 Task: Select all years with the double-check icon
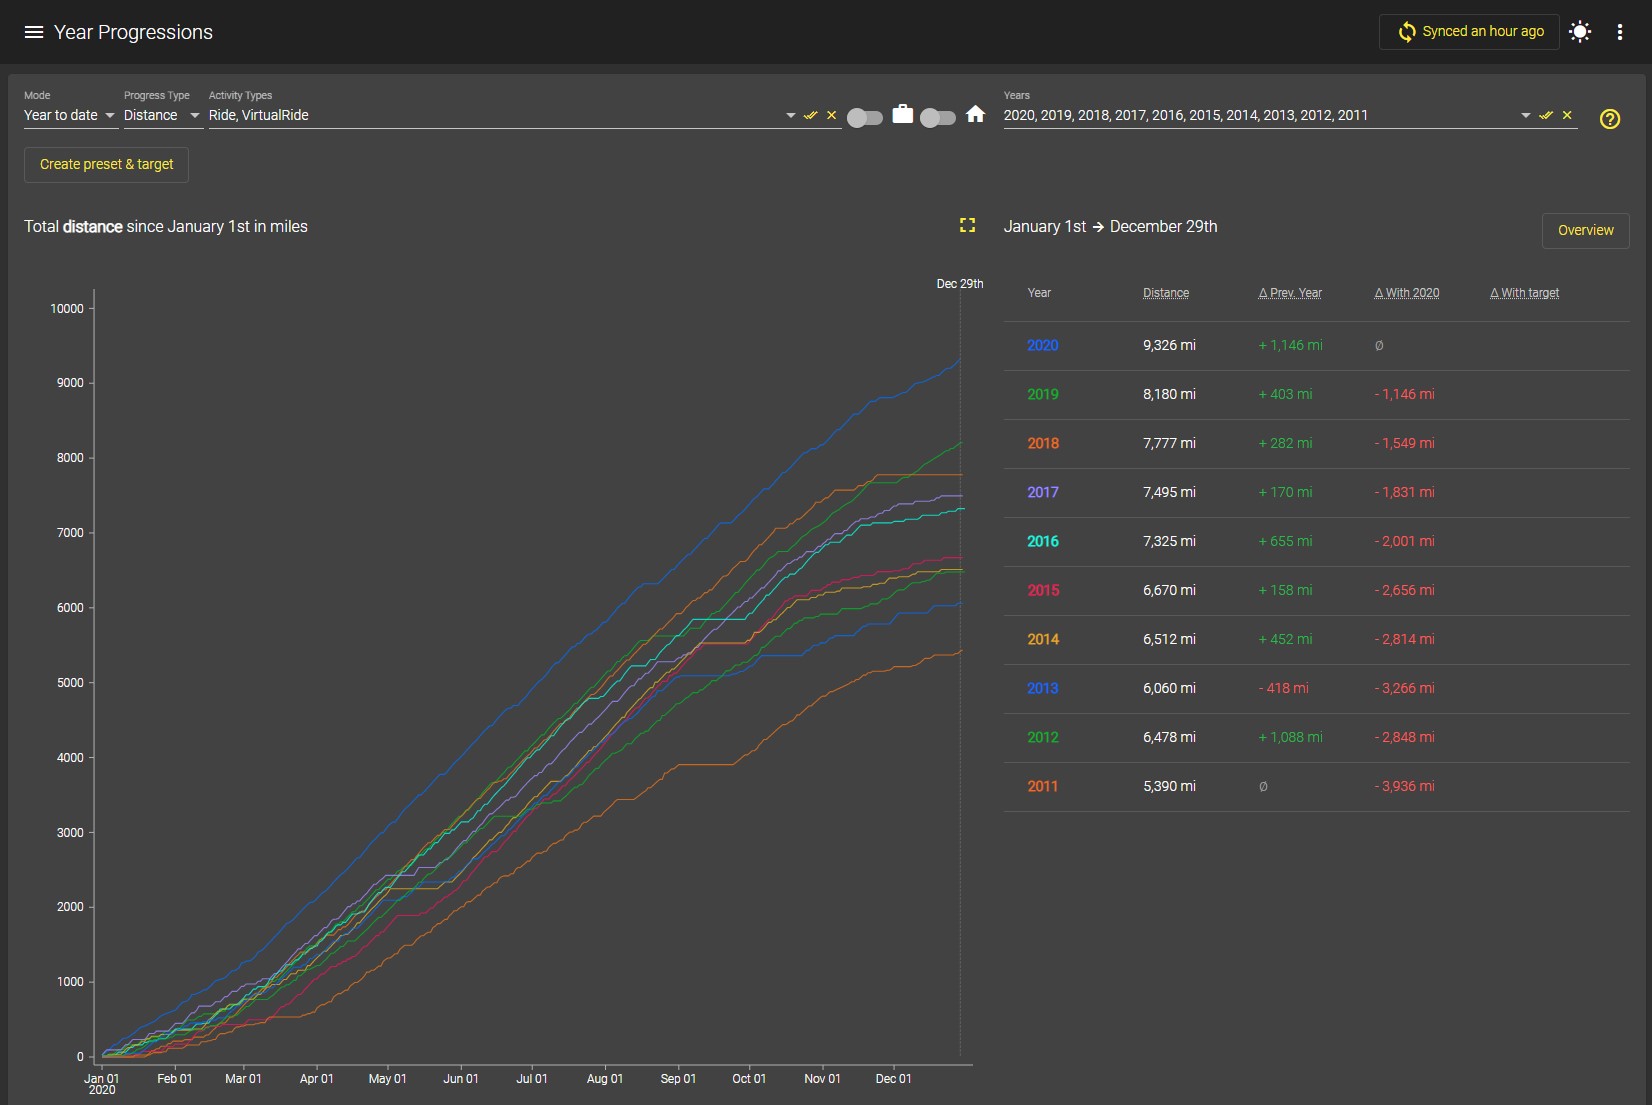pos(1546,115)
